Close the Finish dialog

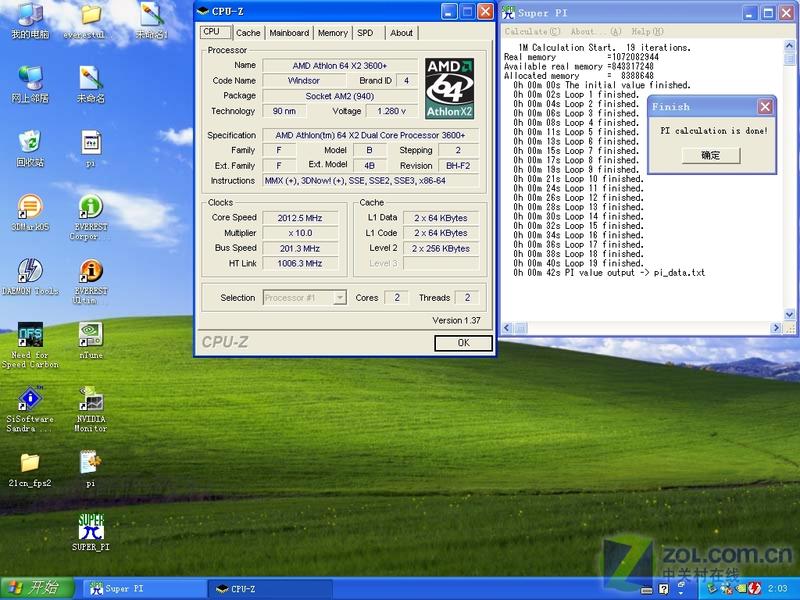point(765,107)
